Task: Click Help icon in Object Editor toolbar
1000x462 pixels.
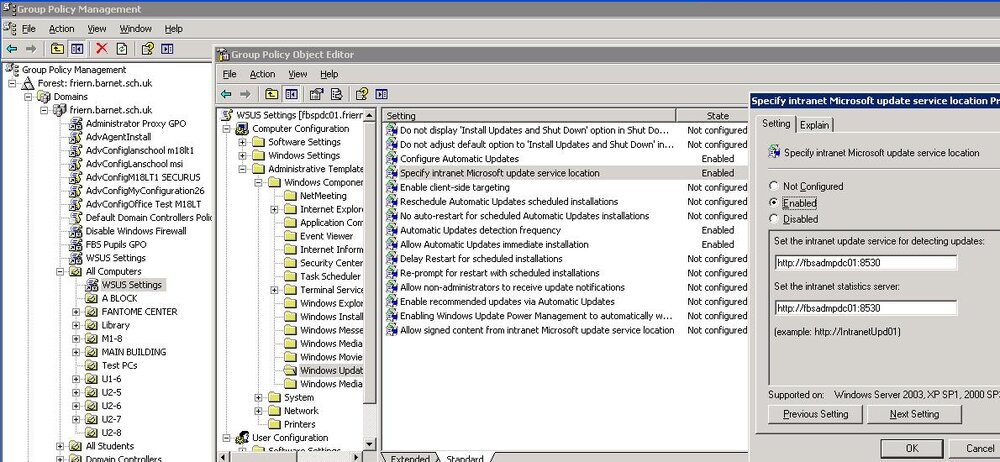Action: (x=362, y=94)
